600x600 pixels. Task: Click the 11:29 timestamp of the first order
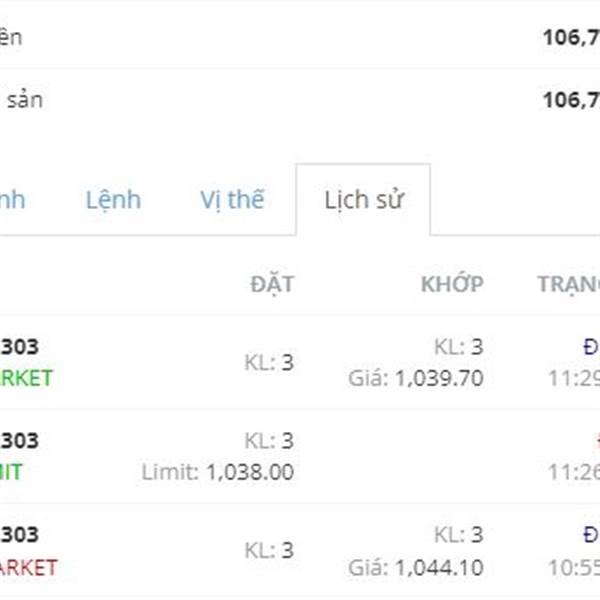click(x=574, y=378)
